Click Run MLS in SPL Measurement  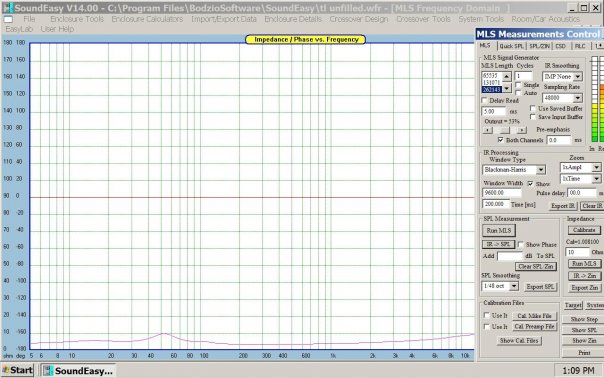point(499,230)
